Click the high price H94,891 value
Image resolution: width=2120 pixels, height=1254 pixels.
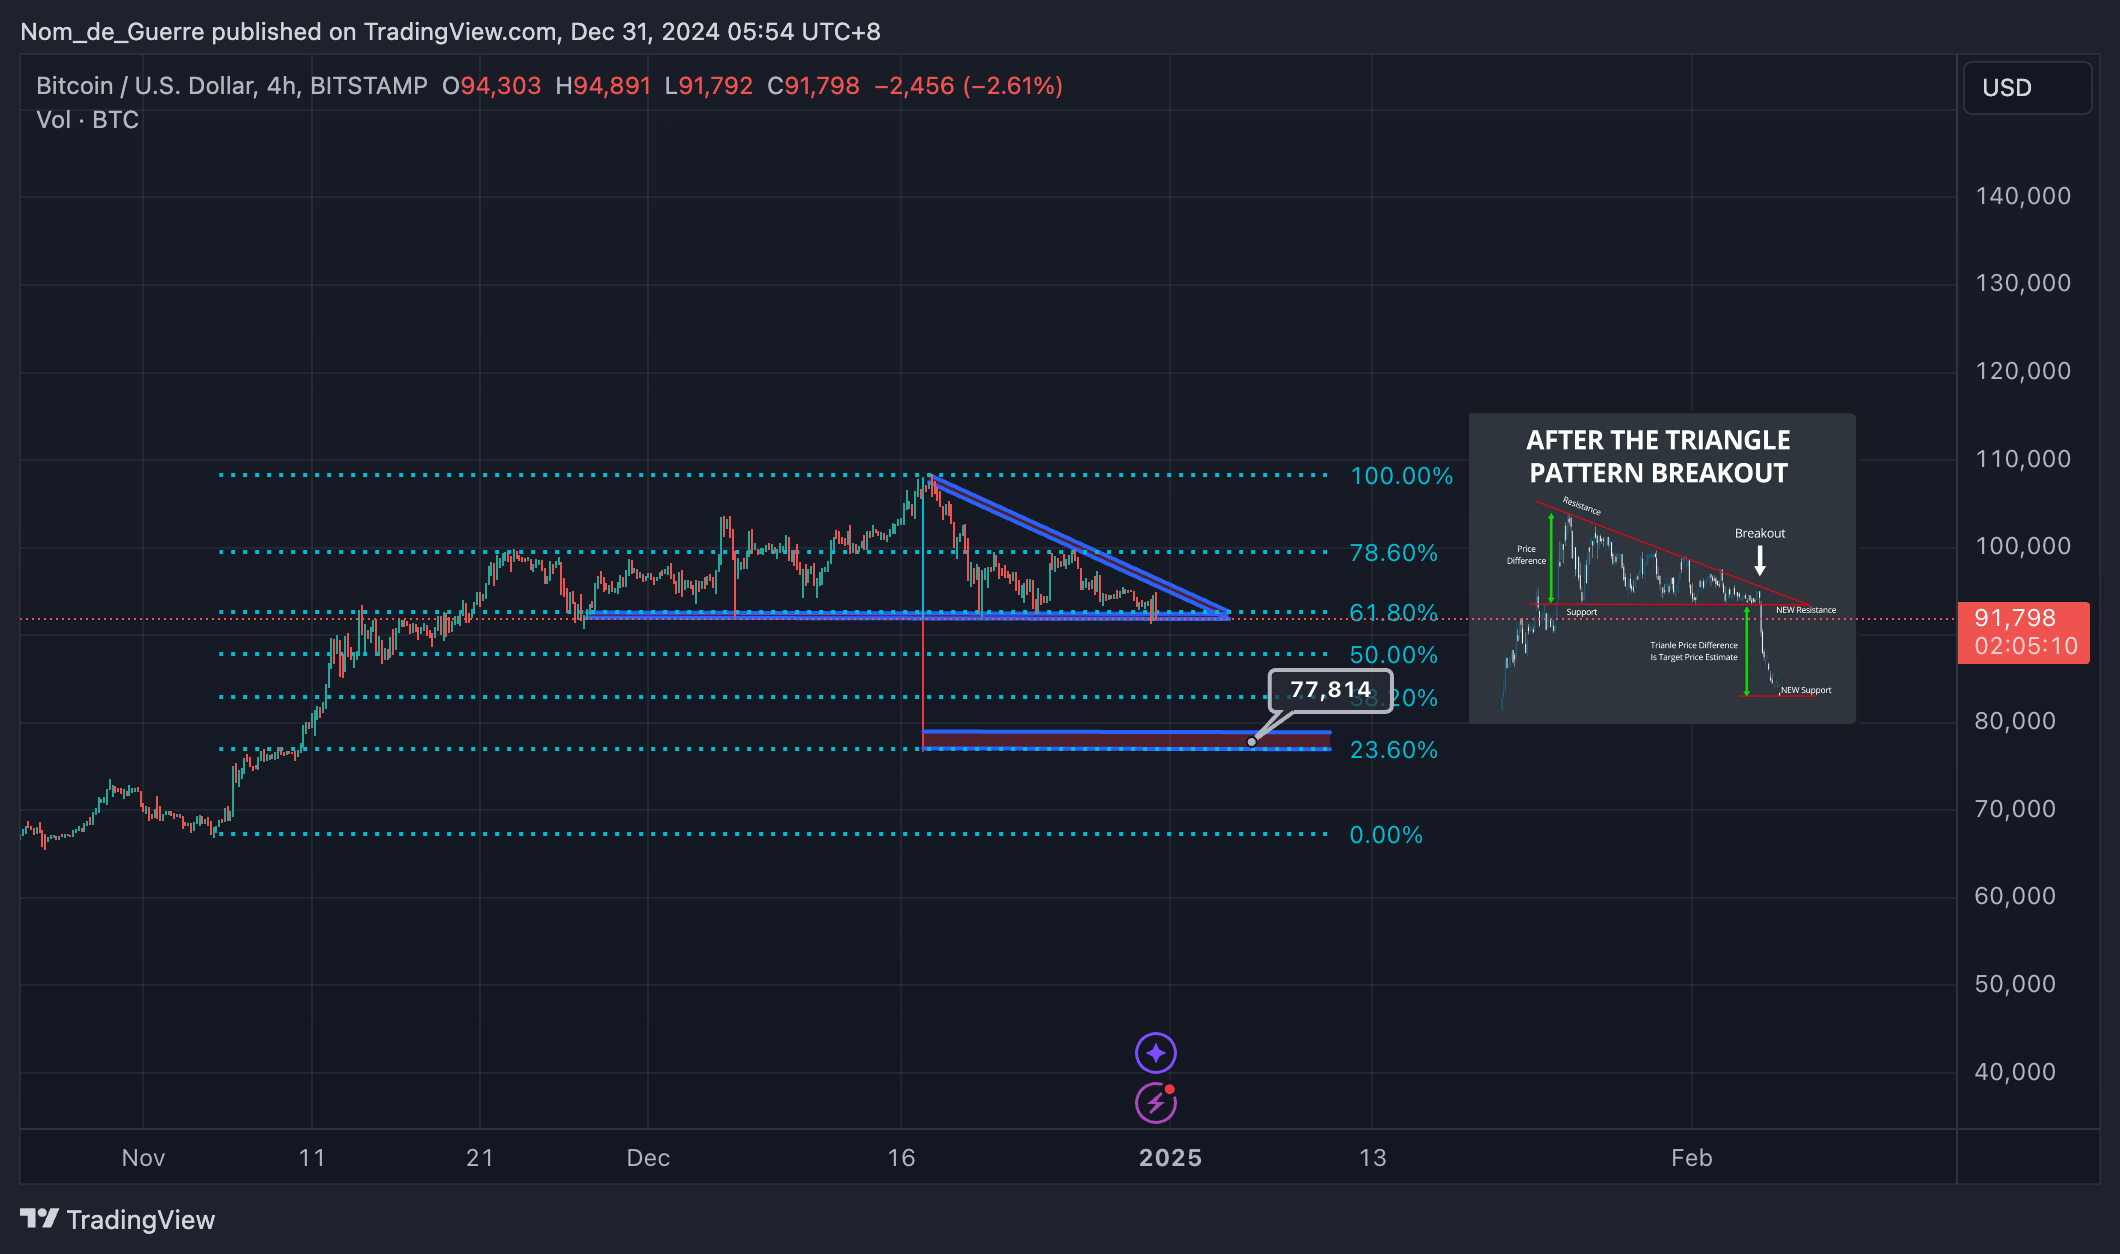603,86
